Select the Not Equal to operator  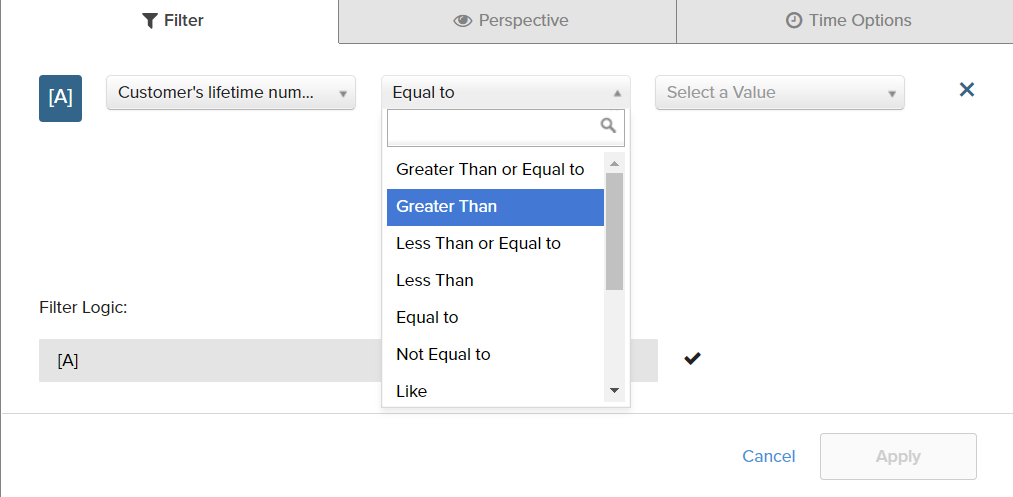[x=443, y=354]
